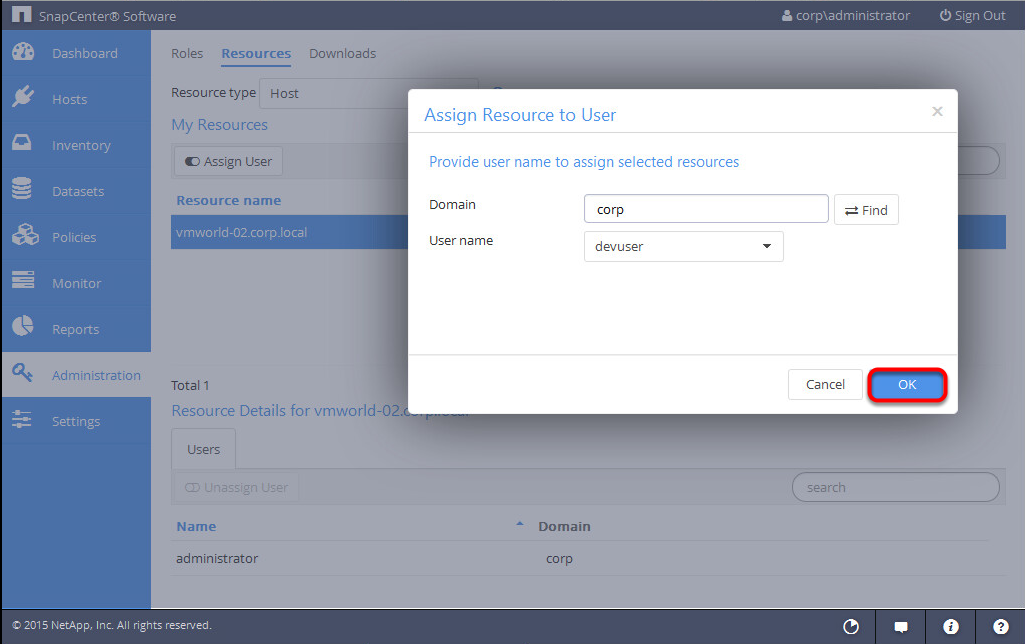
Task: Open Dashboard gauge icon in sidebar
Action: [23, 52]
